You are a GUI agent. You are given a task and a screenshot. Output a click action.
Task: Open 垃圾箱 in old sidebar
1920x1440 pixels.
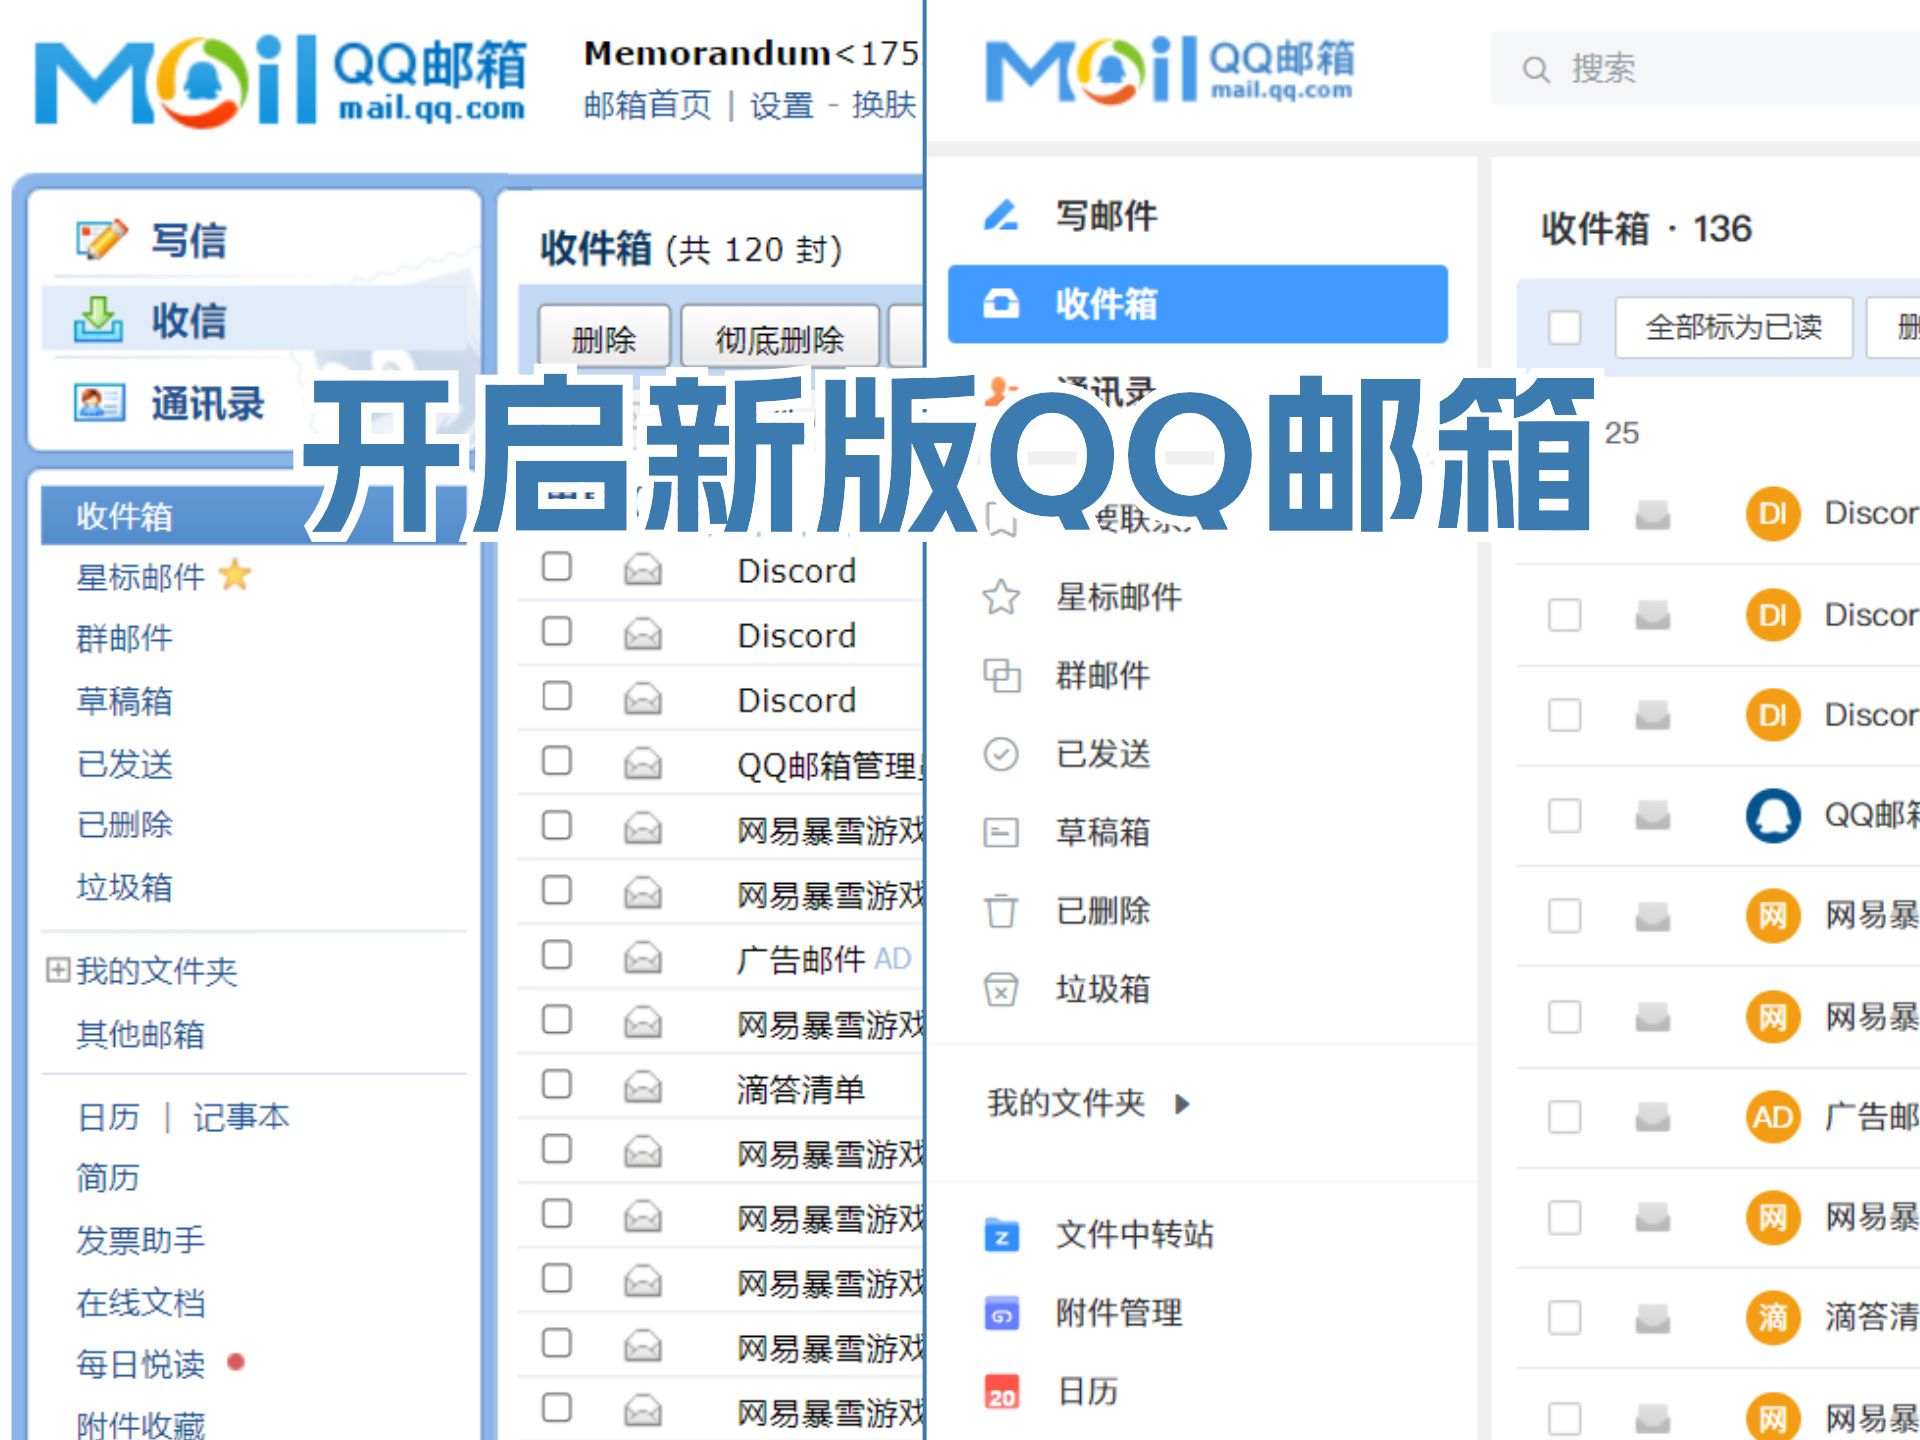(125, 887)
